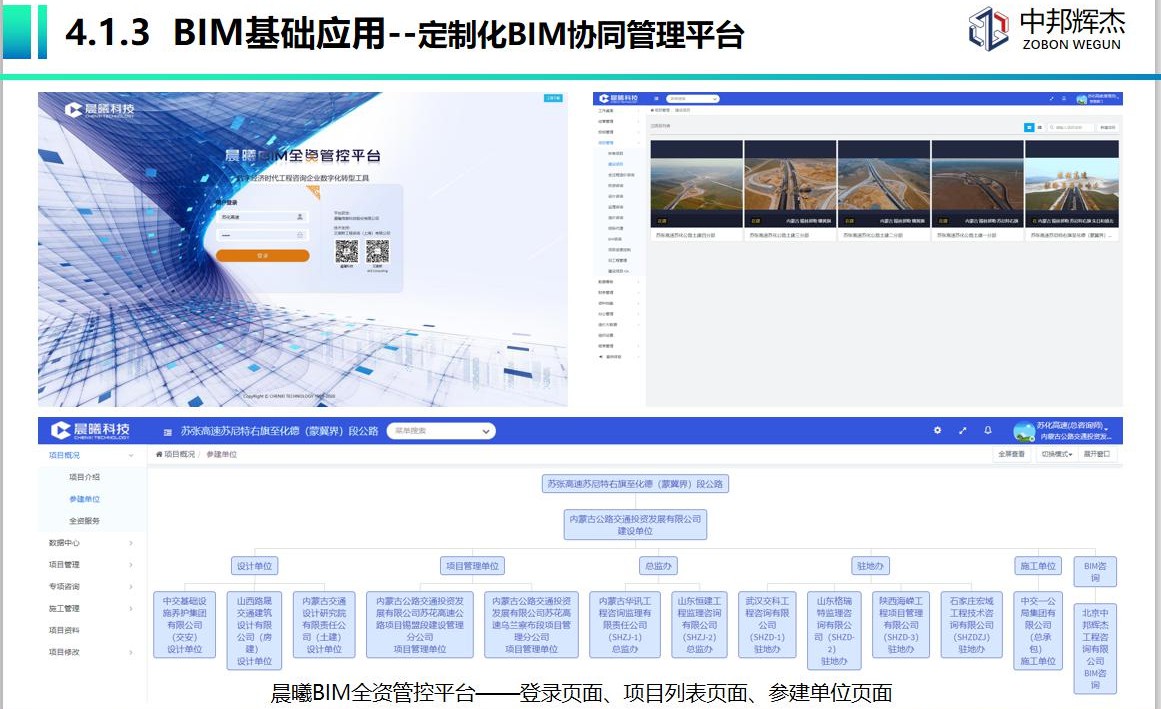Click 中交一公局集团 施工单位 node

[x=1037, y=631]
